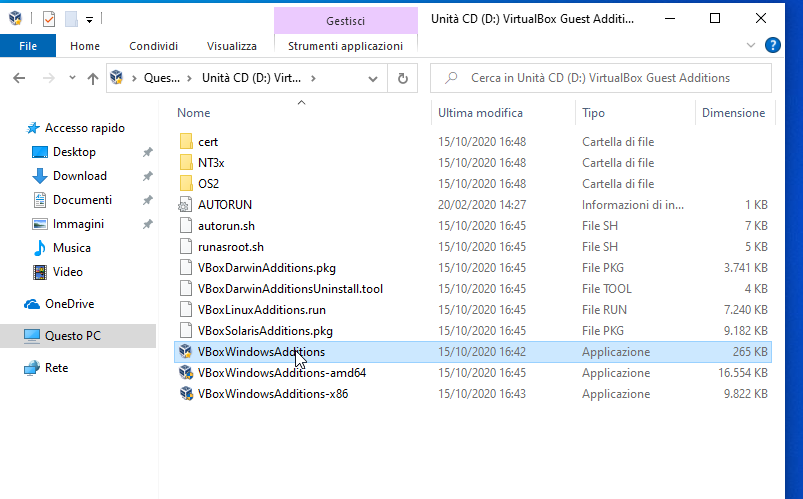Click the Properties quick access toolbar icon
The height and width of the screenshot is (499, 803).
coord(49,19)
